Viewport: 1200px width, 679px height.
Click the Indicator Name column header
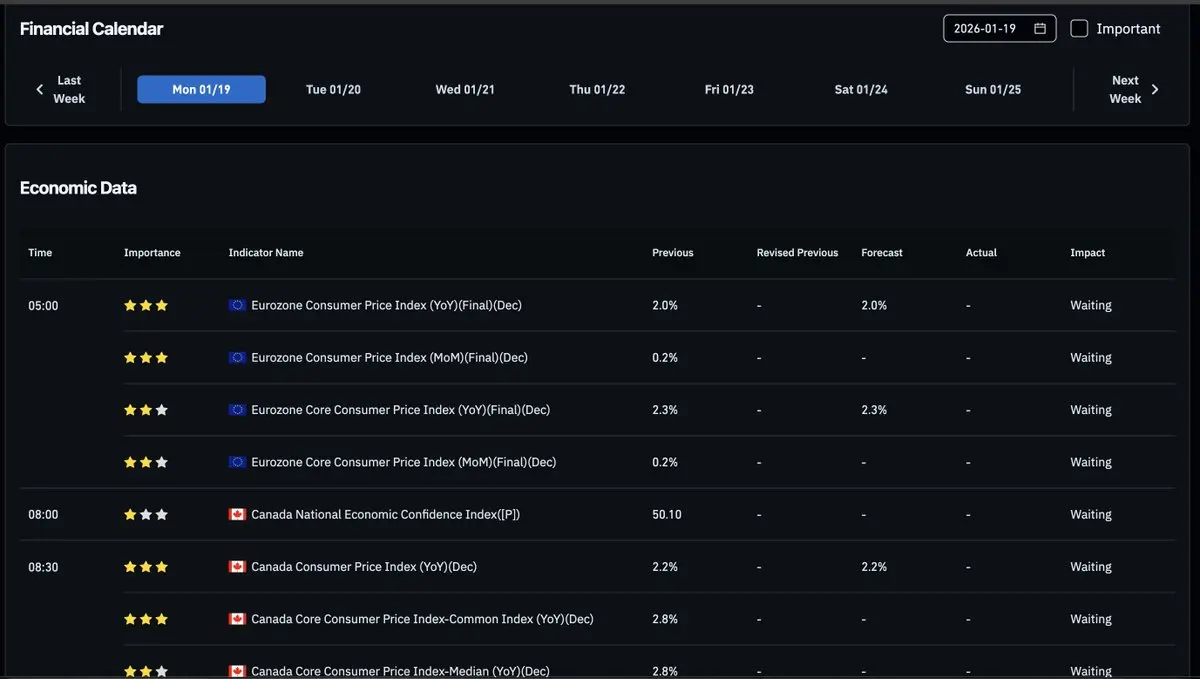pyautogui.click(x=266, y=253)
